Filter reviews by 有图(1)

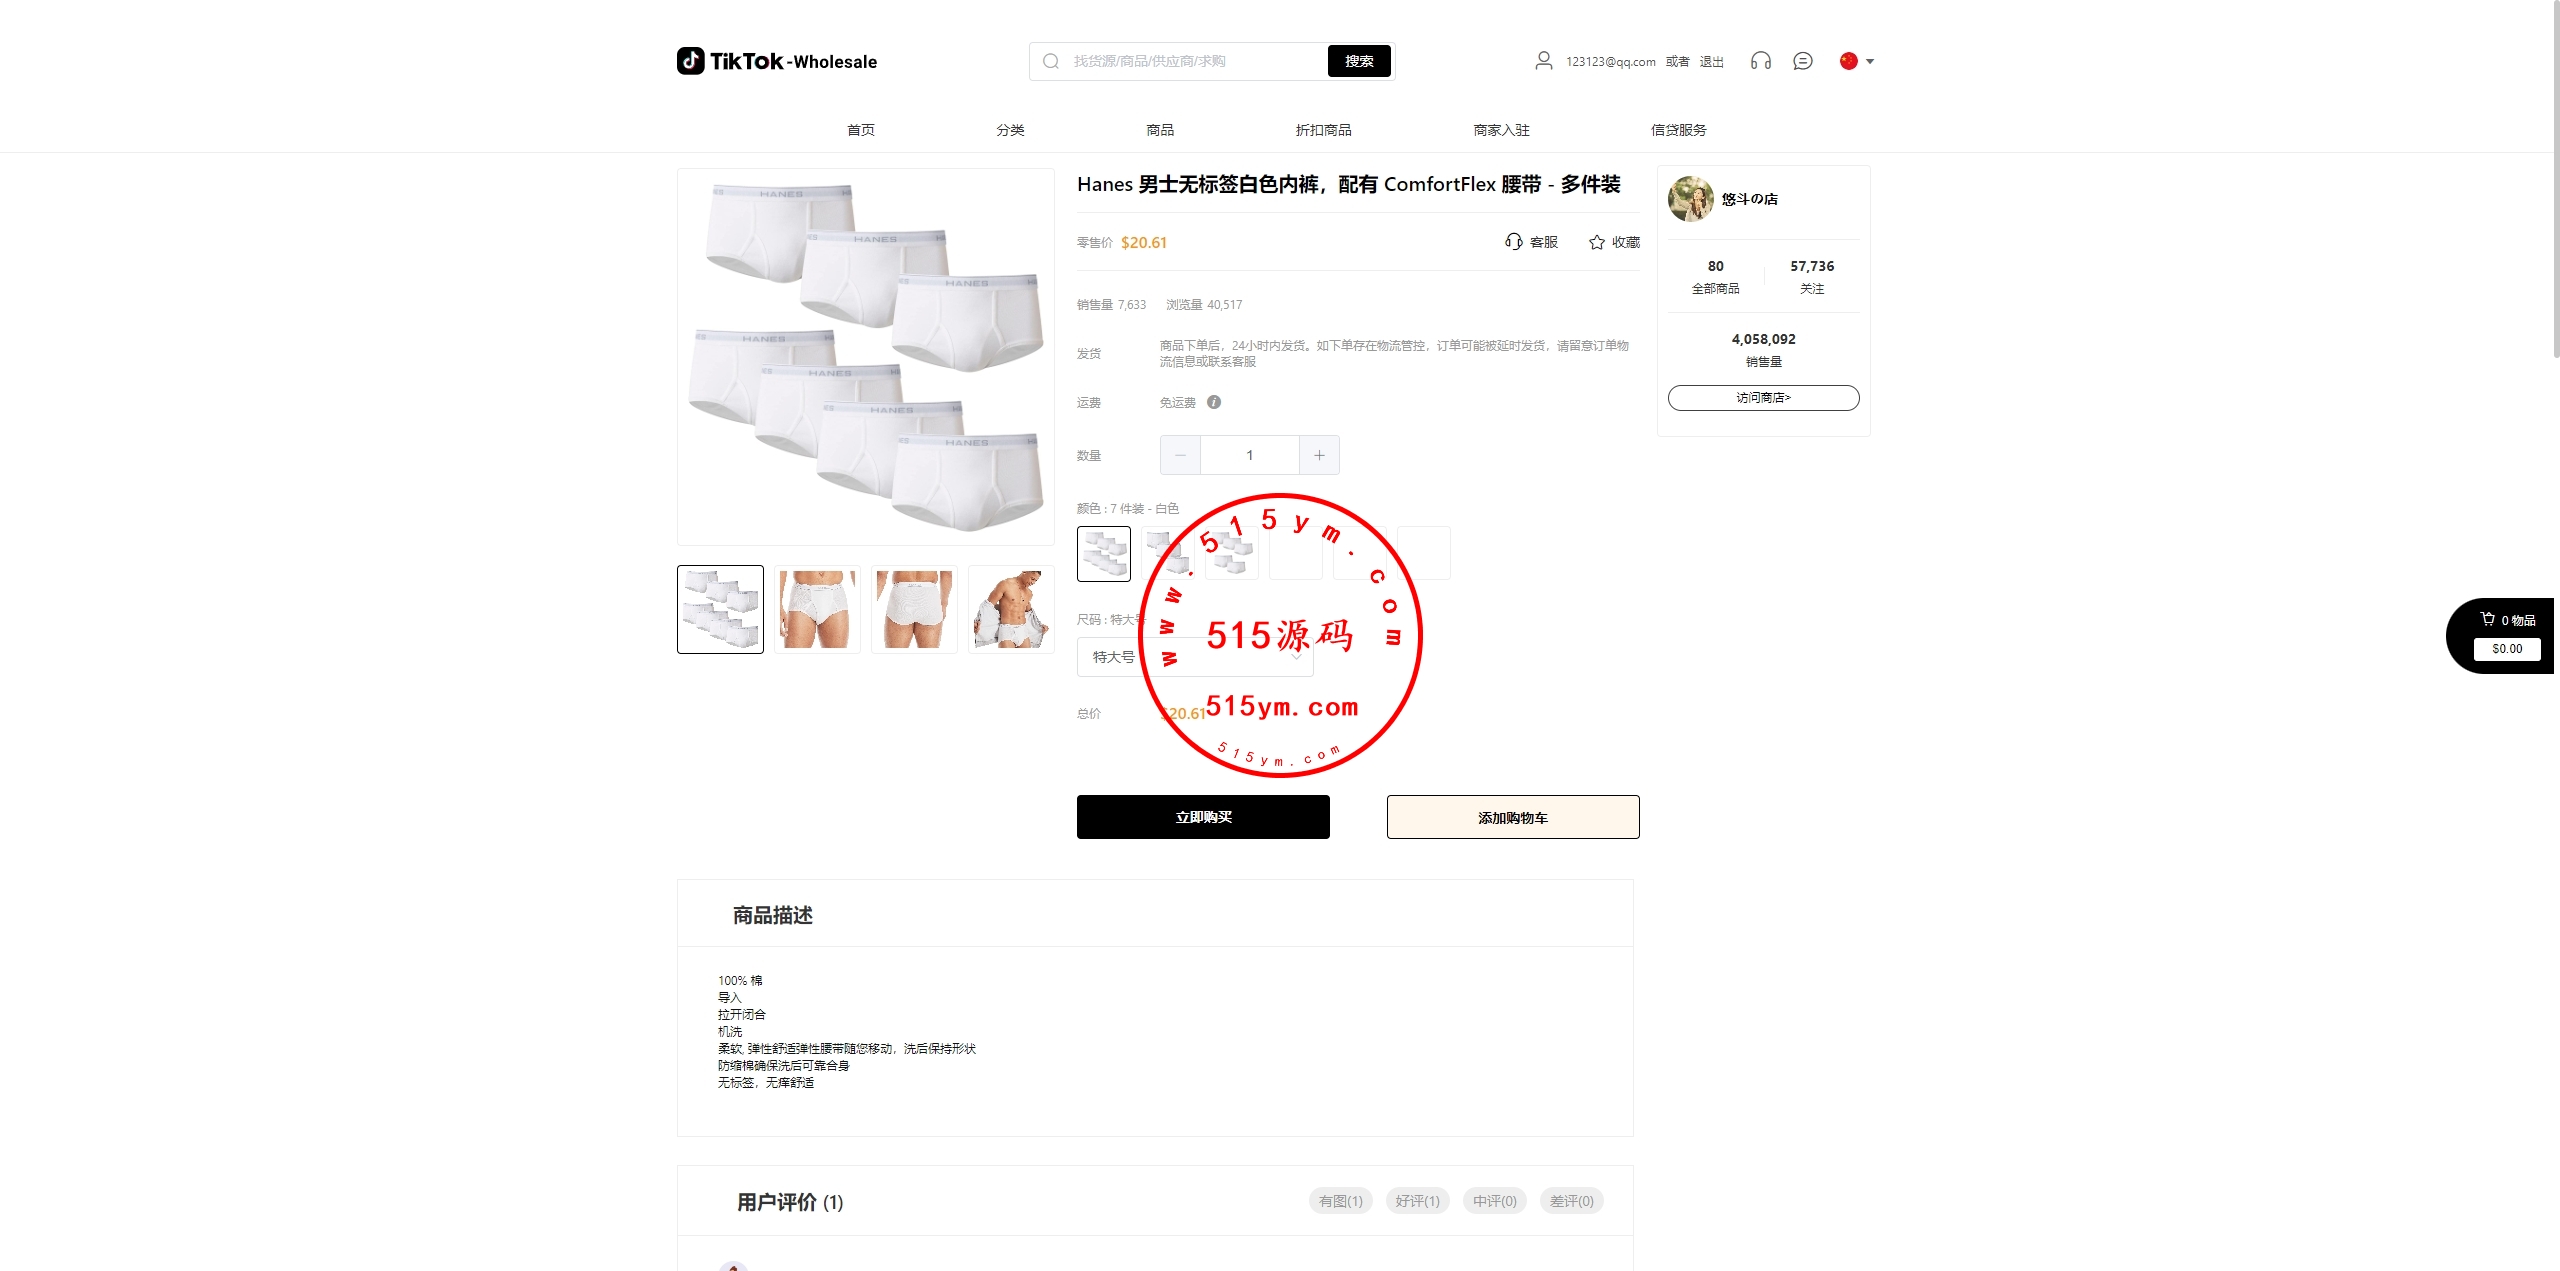(x=1340, y=1201)
